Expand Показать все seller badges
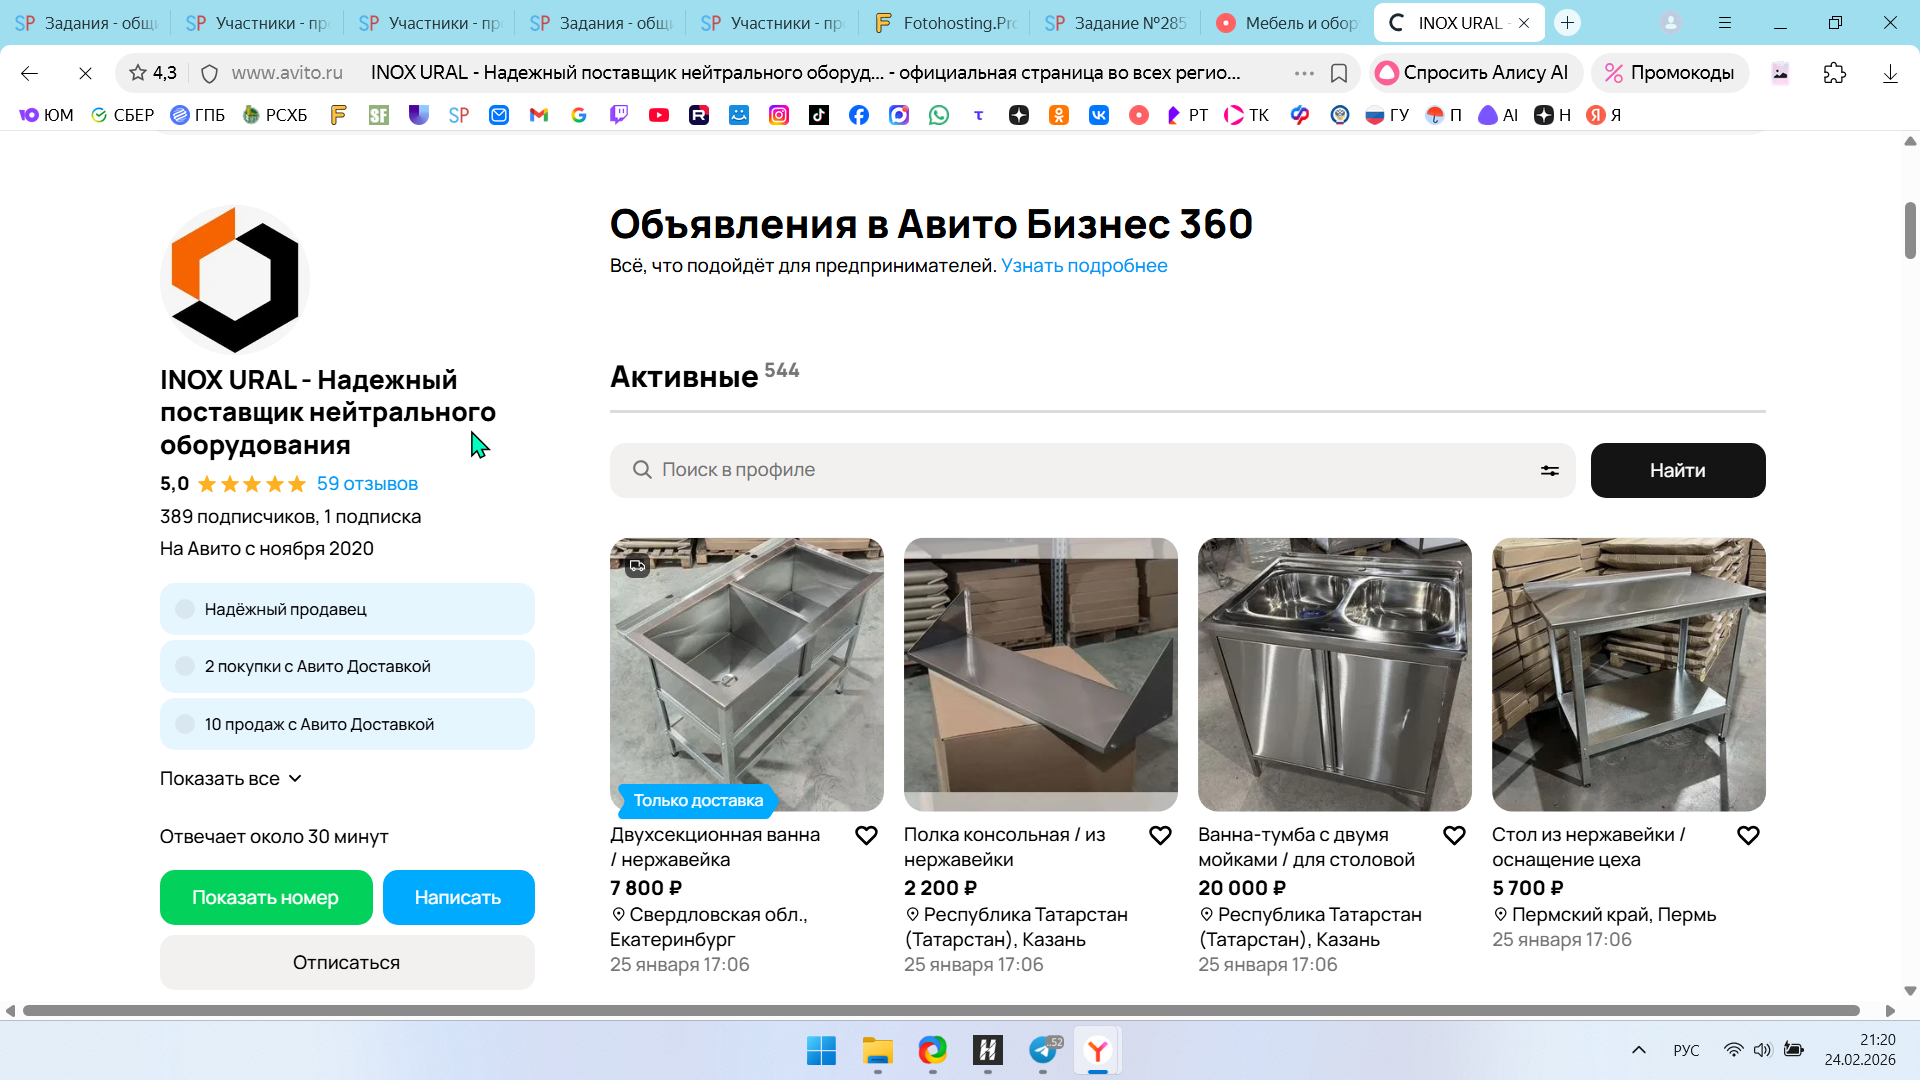 coord(230,778)
